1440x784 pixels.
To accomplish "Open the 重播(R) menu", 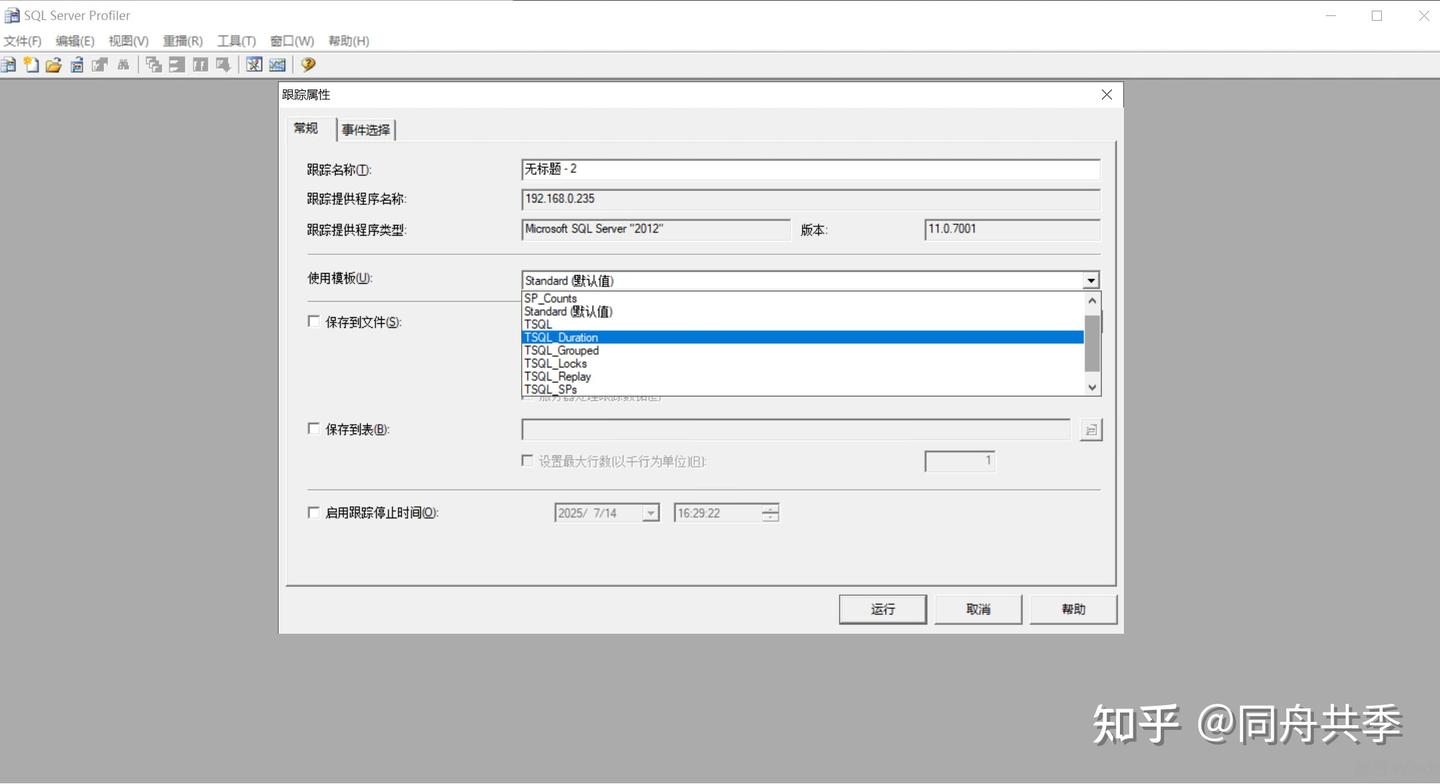I will pyautogui.click(x=183, y=41).
